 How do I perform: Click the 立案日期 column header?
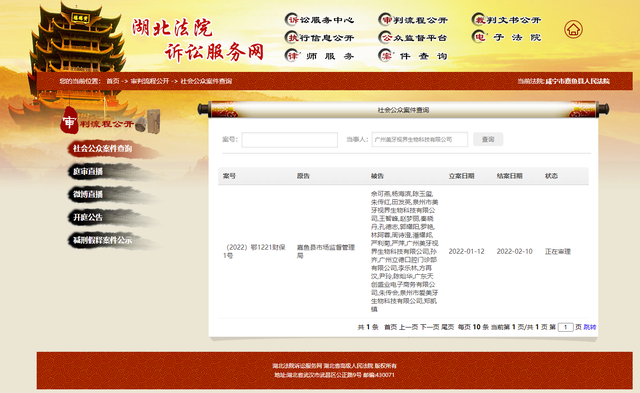pos(461,176)
